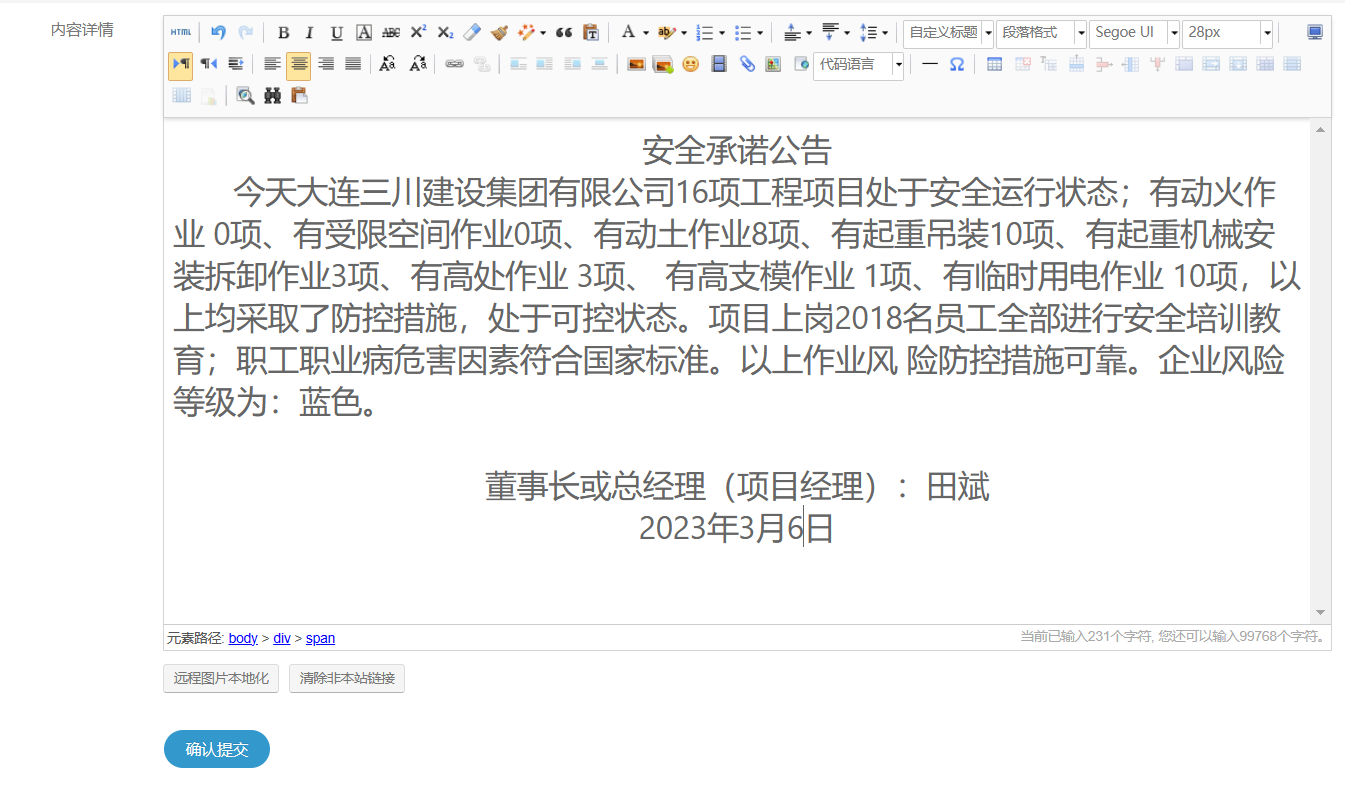Align text to the left
Screen dimensions: 1345x811
click(x=272, y=64)
